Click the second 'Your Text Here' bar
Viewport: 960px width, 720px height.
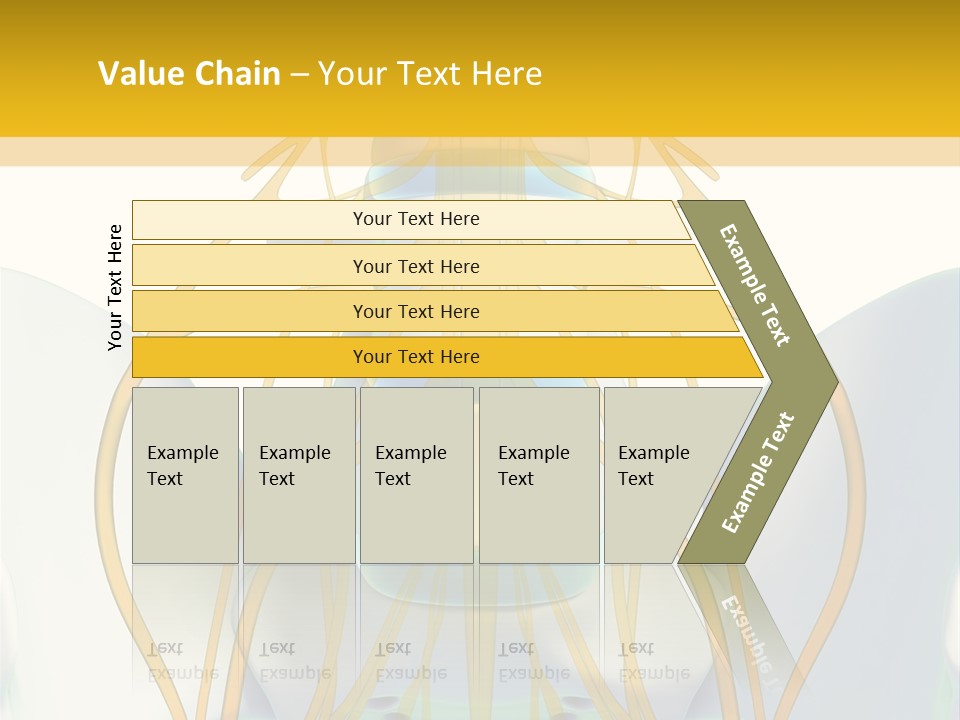[416, 266]
